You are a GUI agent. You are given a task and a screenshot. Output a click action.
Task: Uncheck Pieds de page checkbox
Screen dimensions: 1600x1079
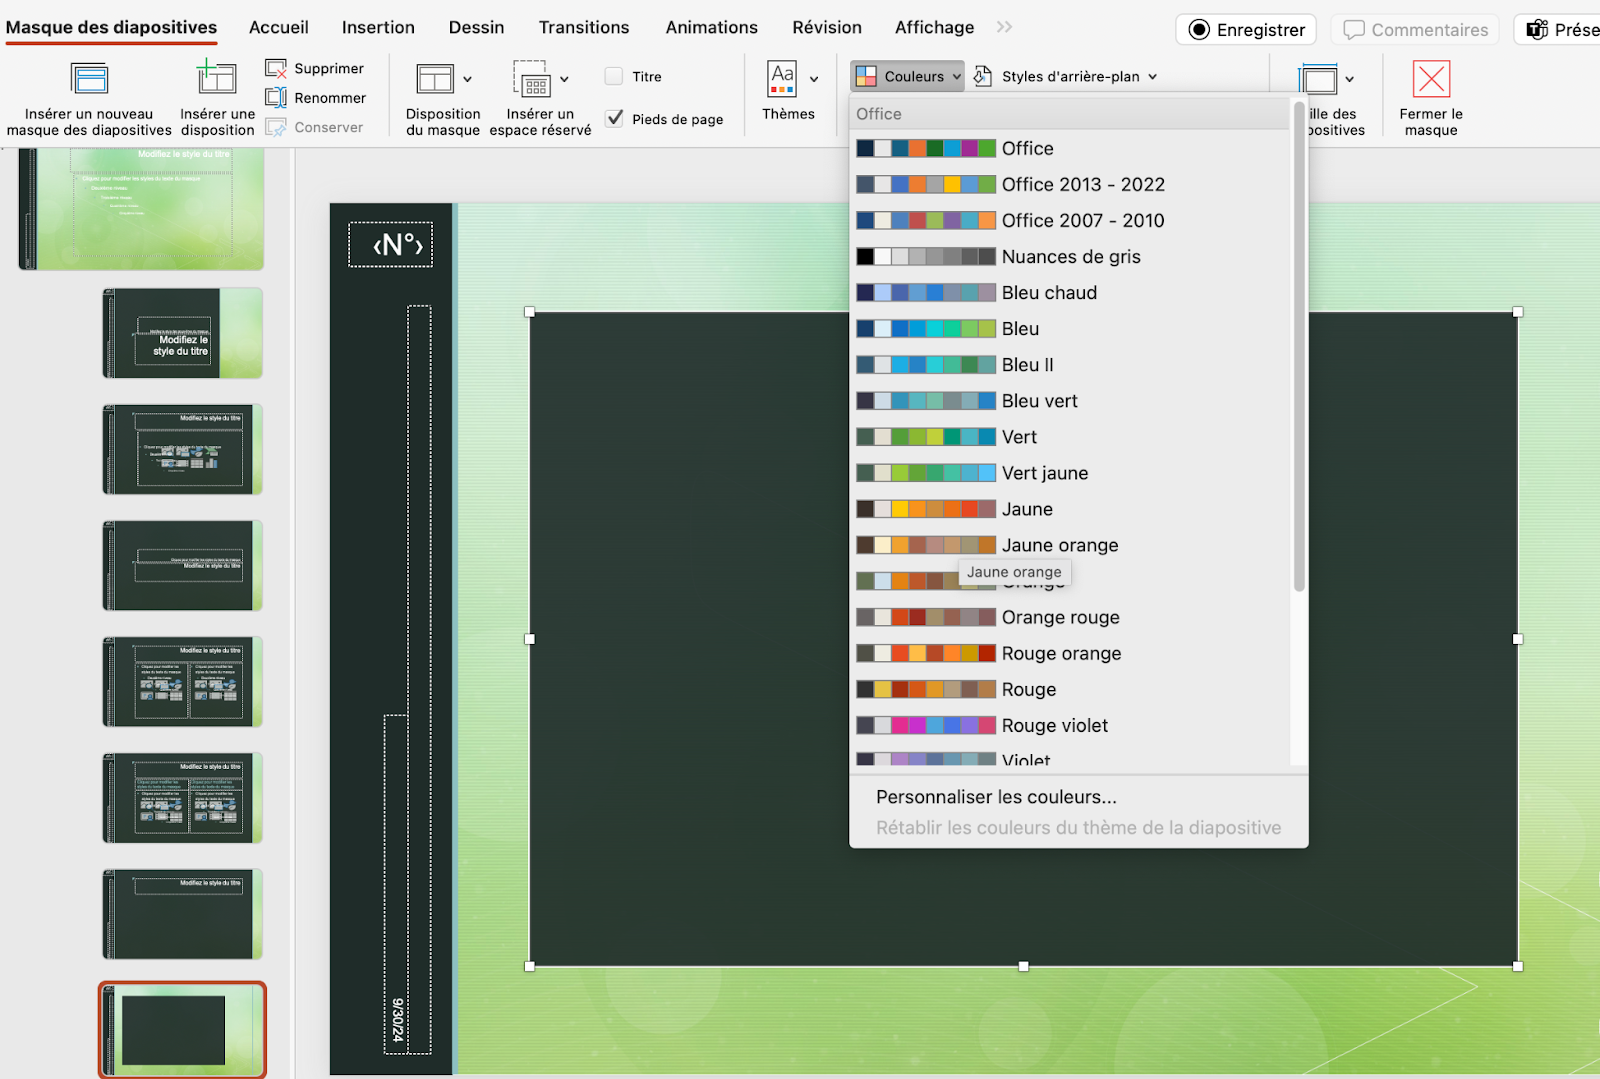(x=614, y=118)
